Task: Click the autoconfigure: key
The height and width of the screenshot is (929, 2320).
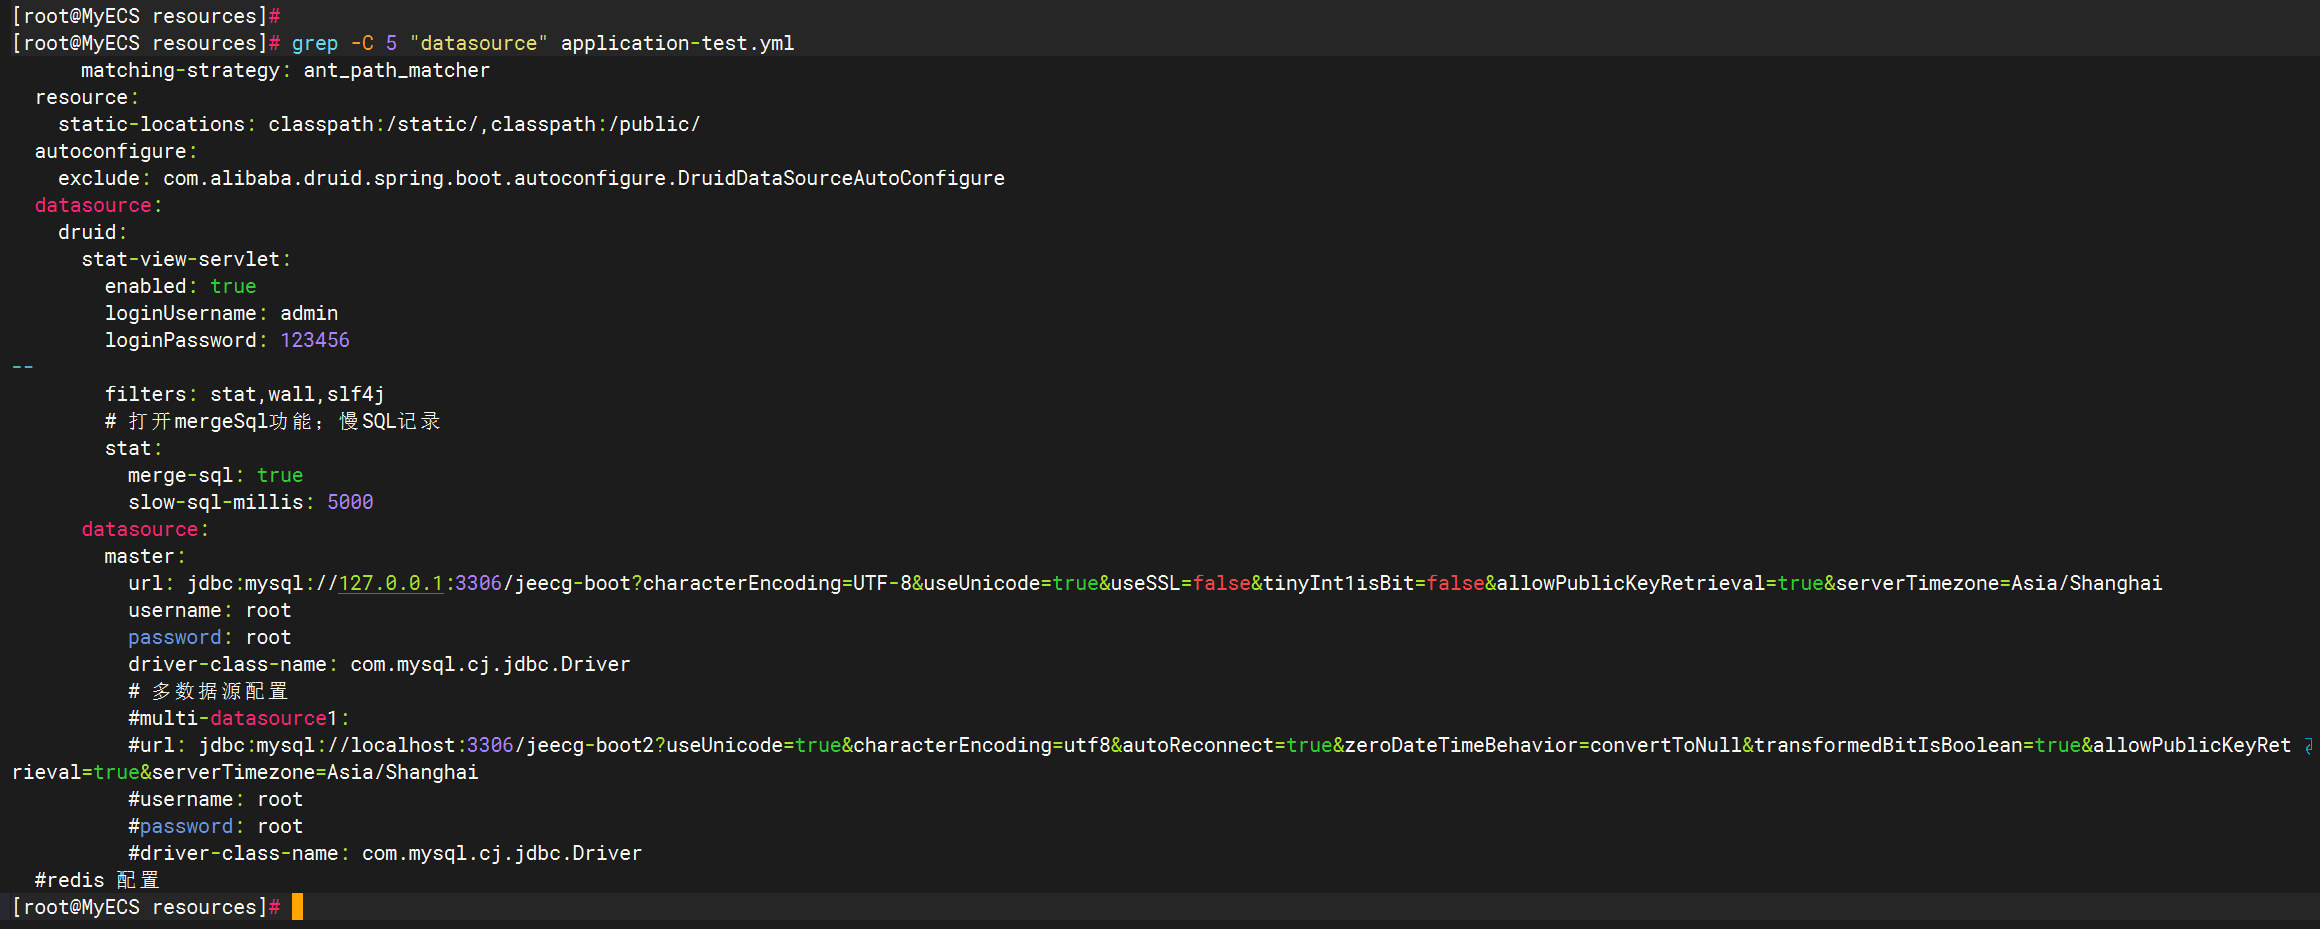Action: click(116, 151)
